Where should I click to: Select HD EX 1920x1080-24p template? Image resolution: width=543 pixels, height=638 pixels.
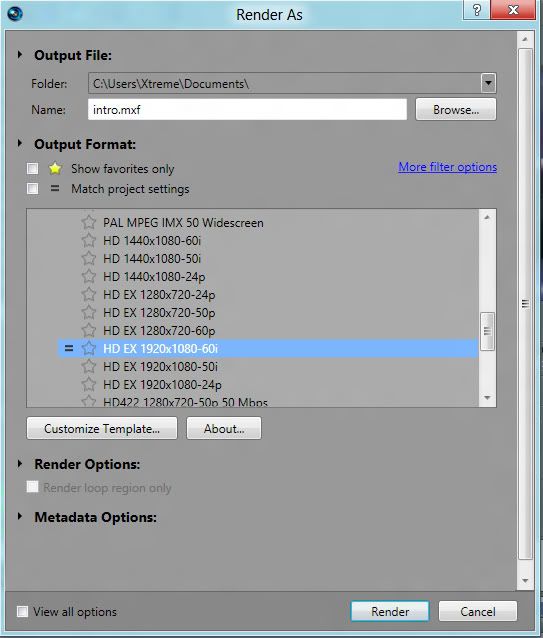162,385
